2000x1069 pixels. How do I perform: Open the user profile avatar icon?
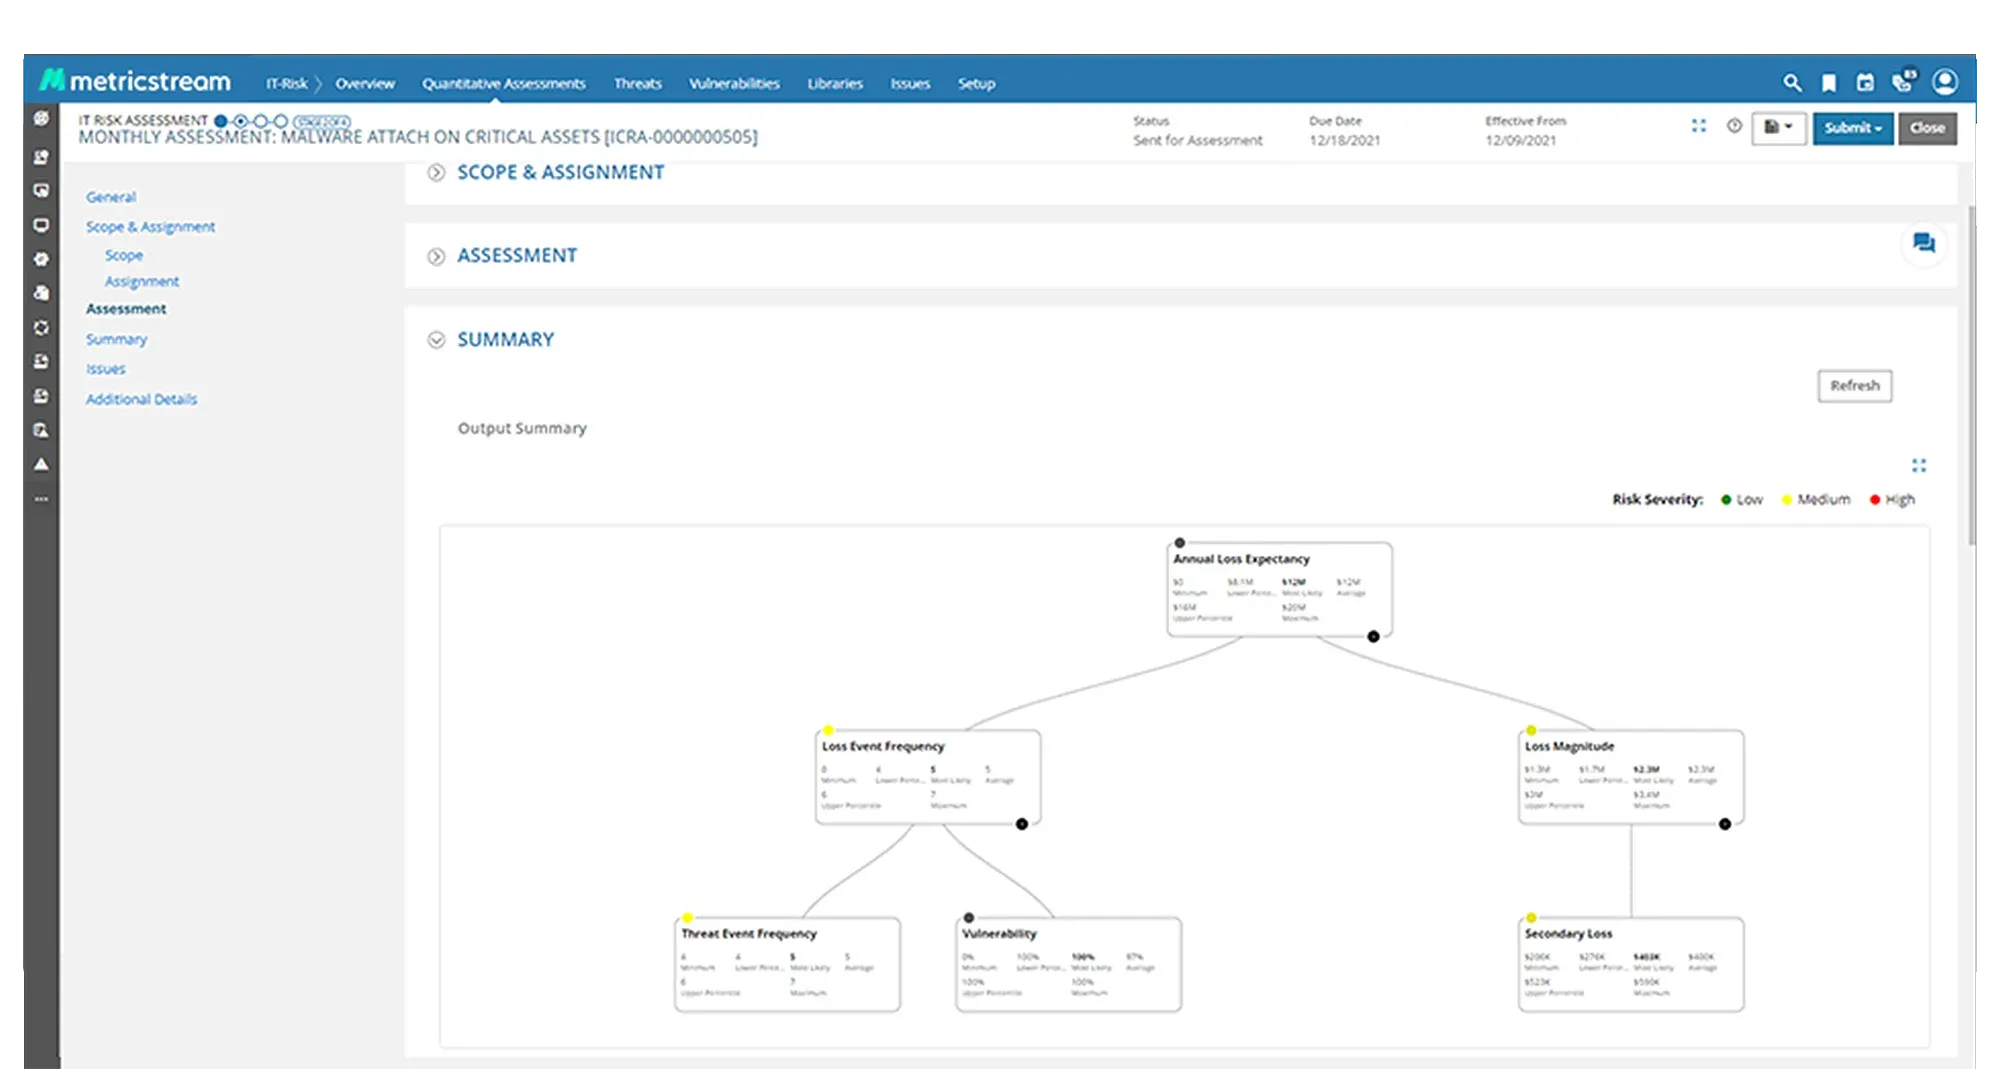coord(1945,81)
